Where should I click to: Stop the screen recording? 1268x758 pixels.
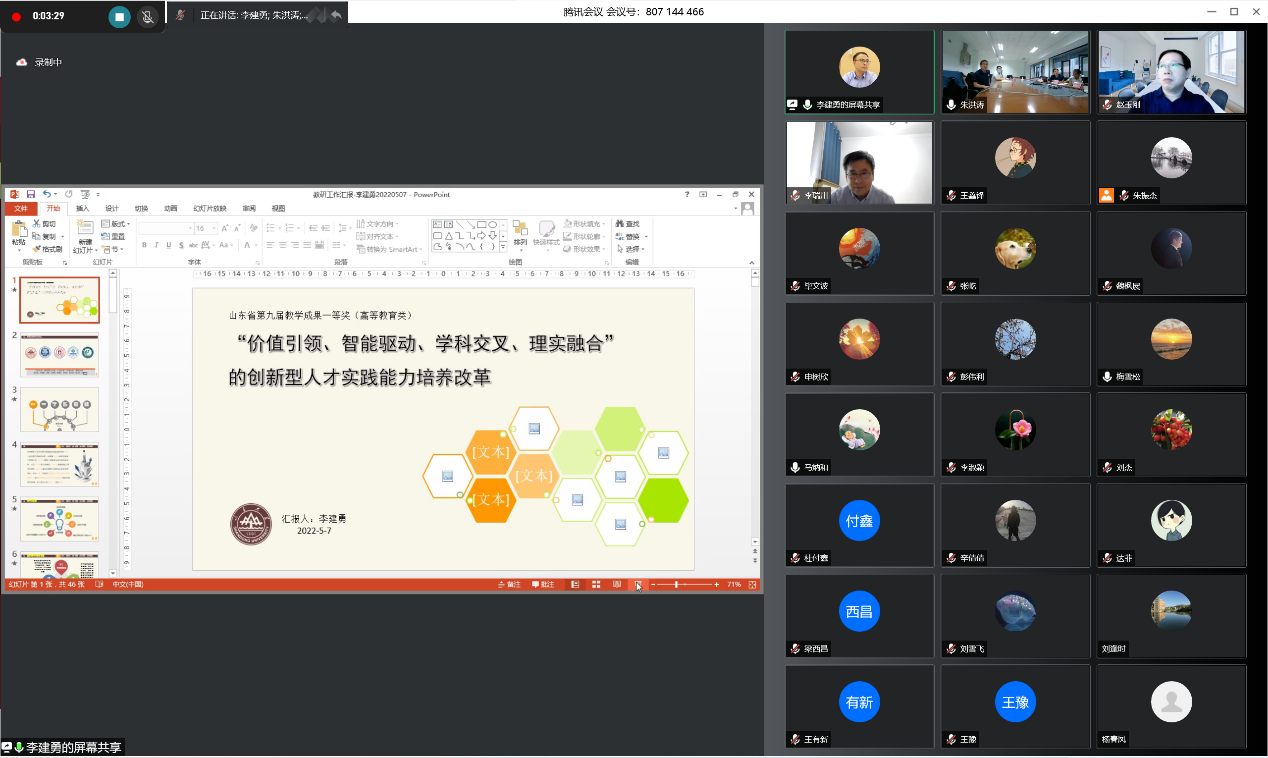tap(120, 17)
